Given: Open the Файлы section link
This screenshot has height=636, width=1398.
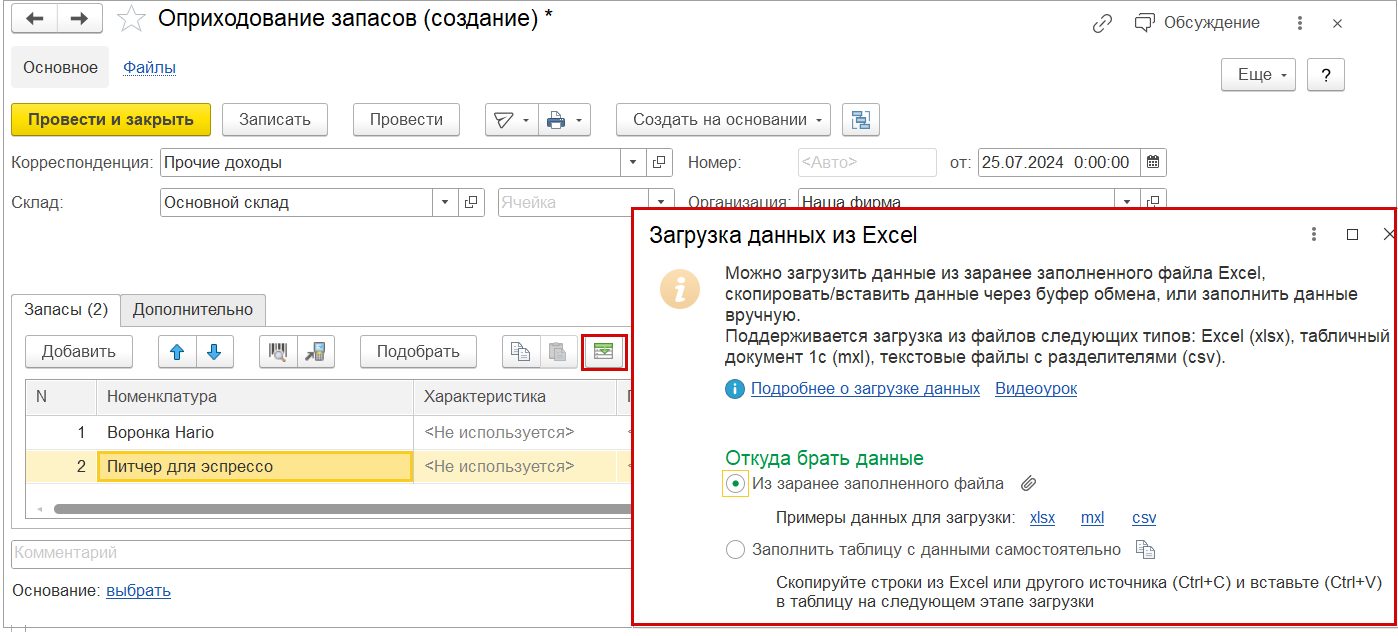Looking at the screenshot, I should 149,68.
